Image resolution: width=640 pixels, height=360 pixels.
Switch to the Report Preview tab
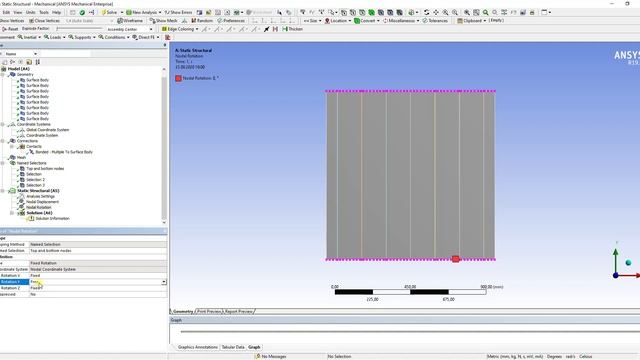pos(239,311)
